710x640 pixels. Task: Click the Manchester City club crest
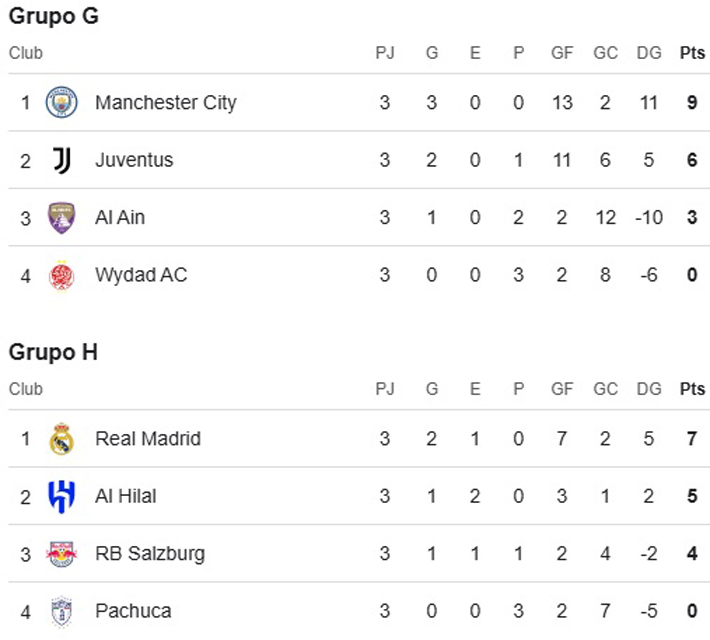(62, 103)
